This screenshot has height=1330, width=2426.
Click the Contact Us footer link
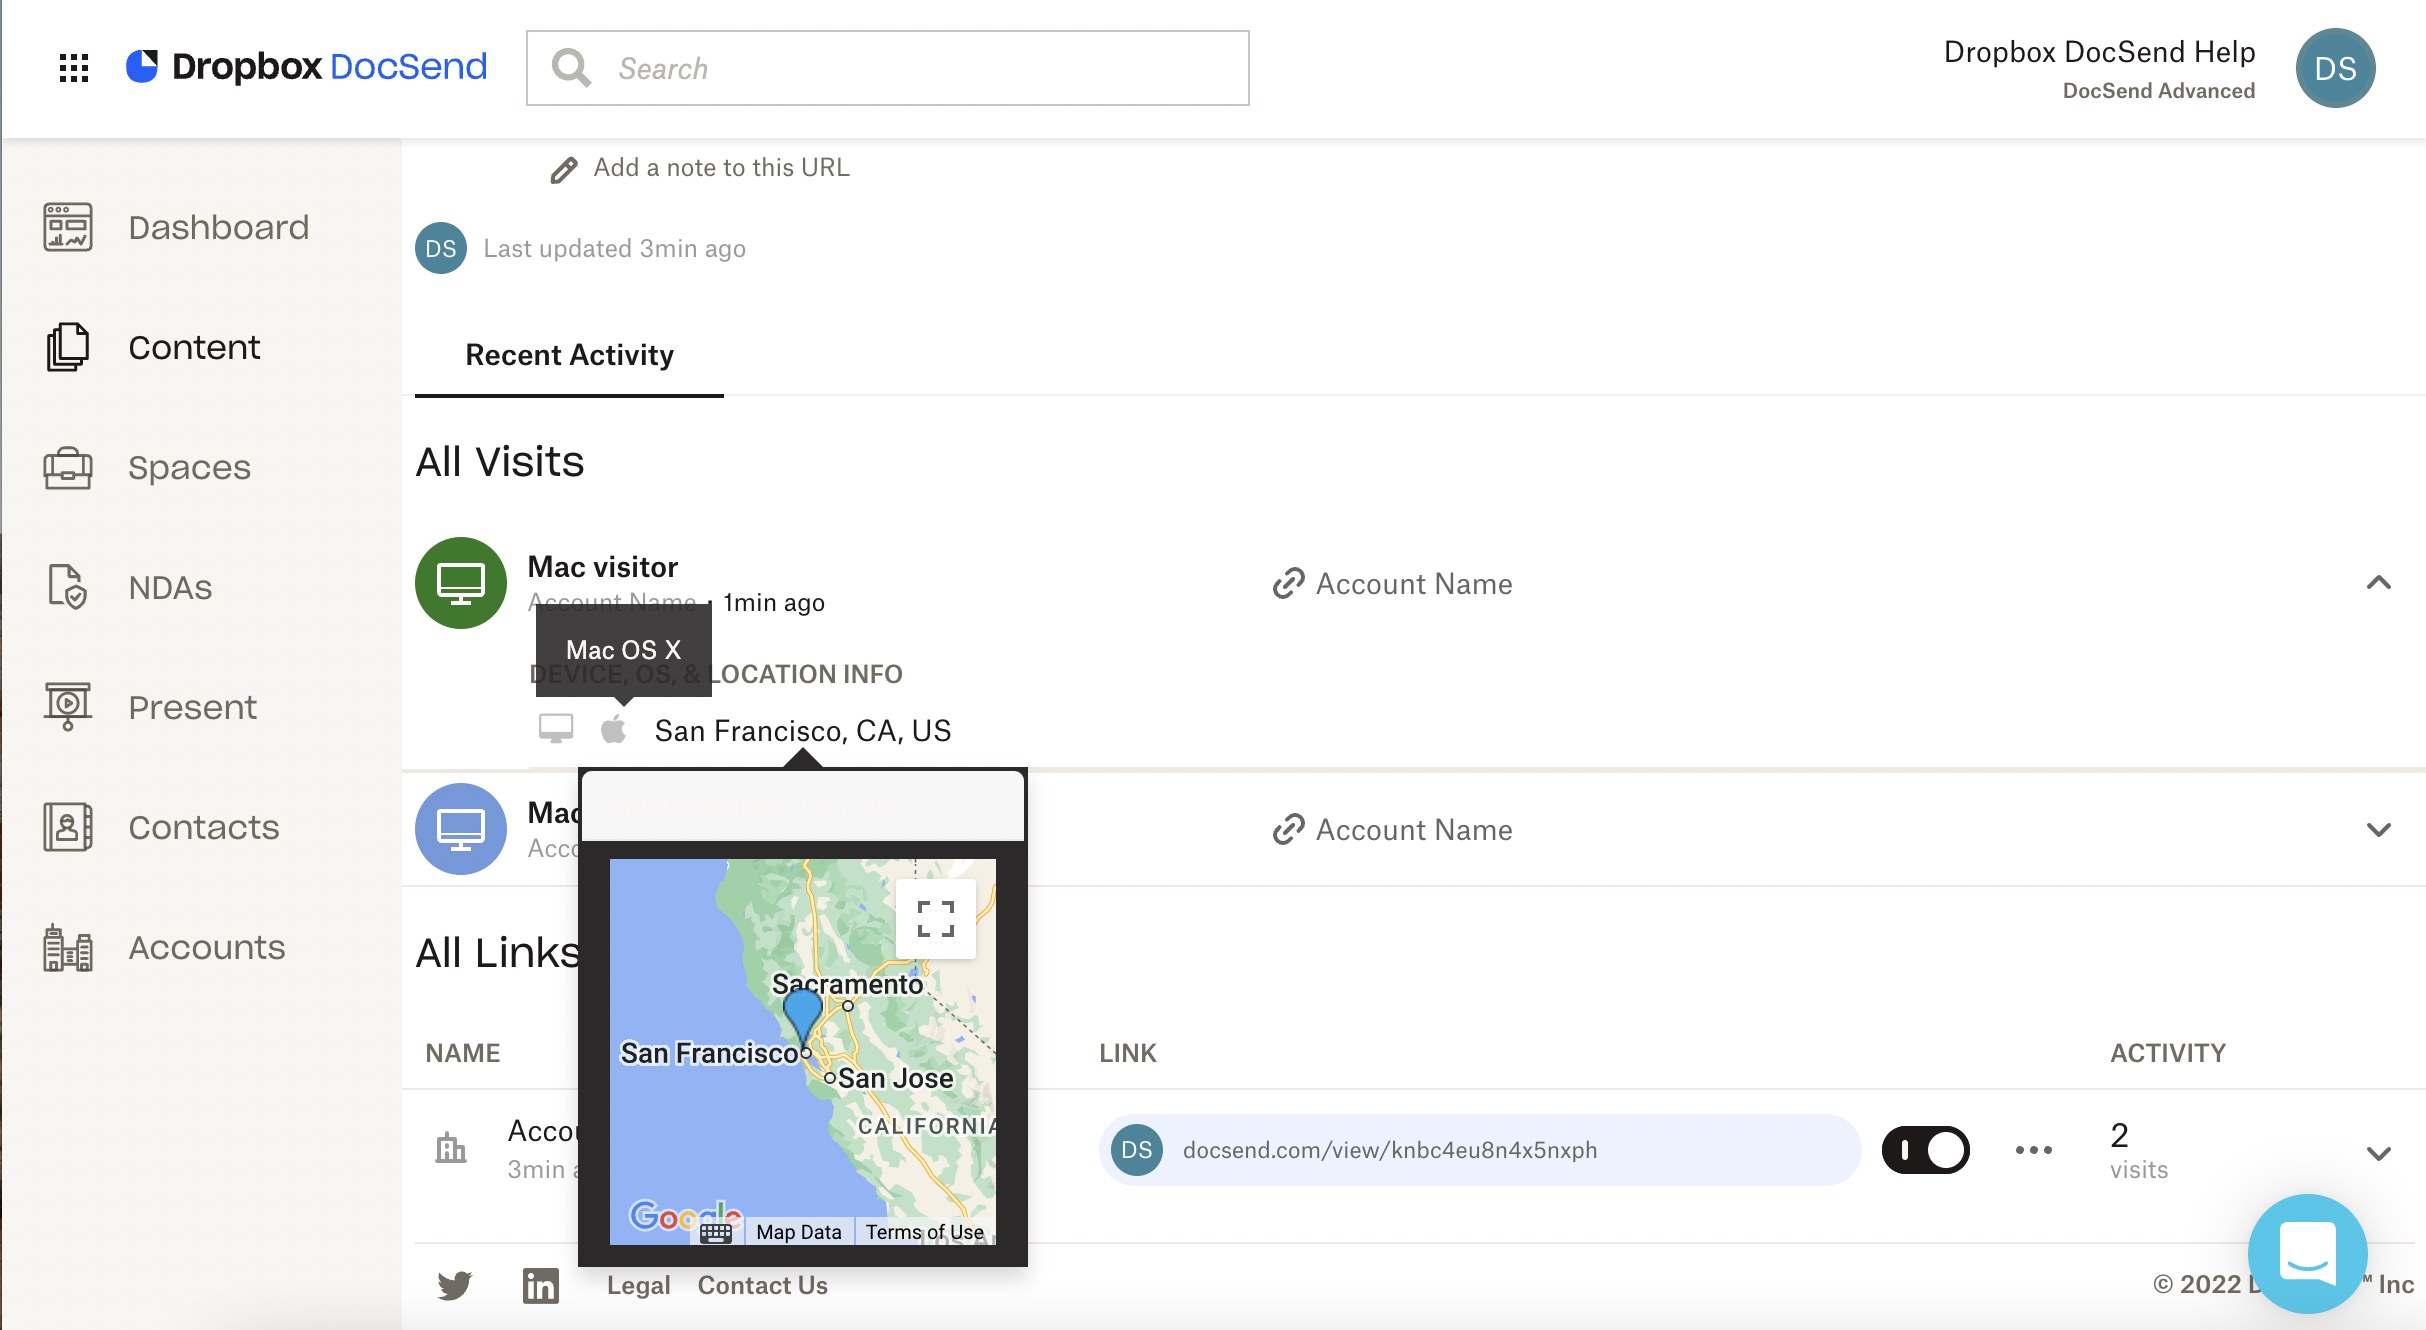pyautogui.click(x=763, y=1285)
